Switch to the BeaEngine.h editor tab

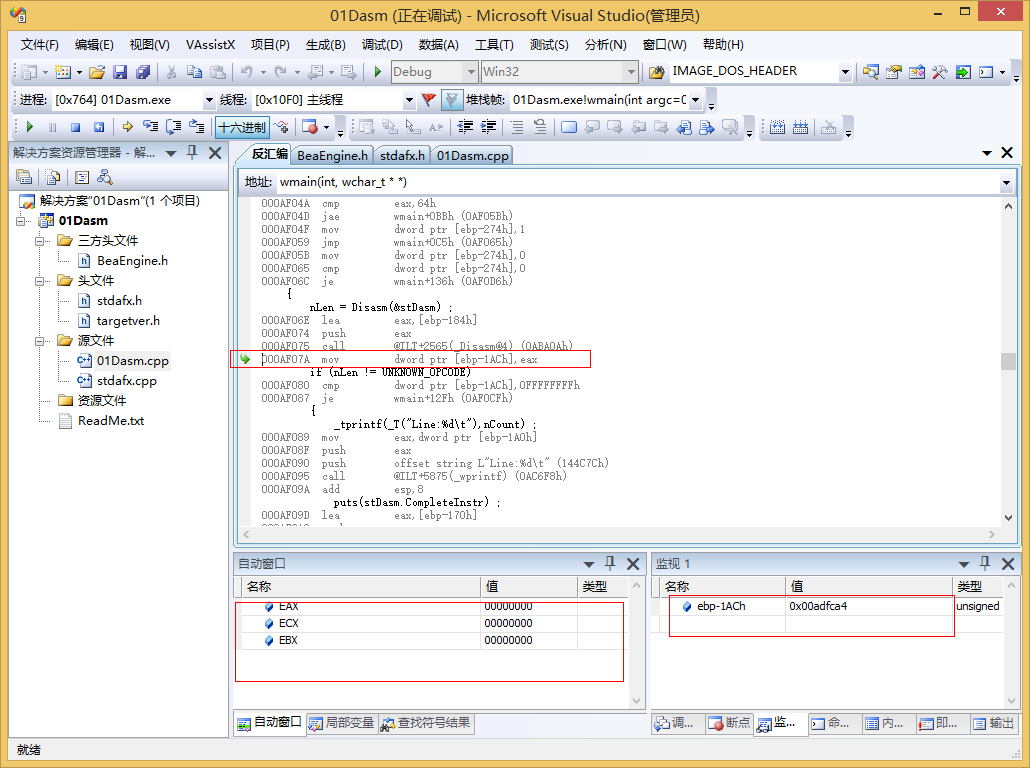coord(332,156)
